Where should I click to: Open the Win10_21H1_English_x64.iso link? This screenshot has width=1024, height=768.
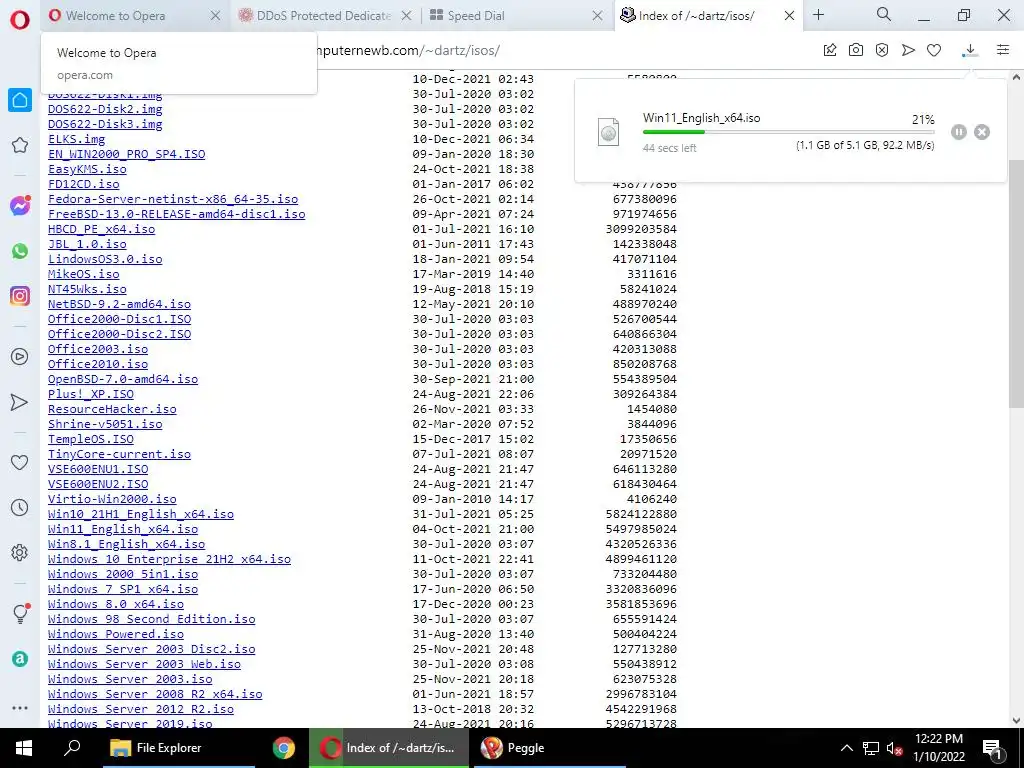coord(140,515)
